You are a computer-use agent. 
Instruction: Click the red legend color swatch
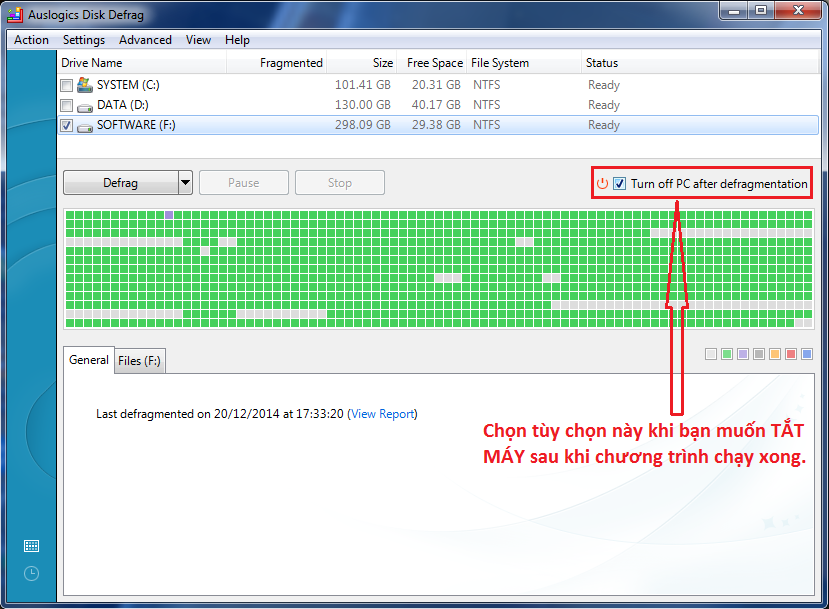point(791,354)
